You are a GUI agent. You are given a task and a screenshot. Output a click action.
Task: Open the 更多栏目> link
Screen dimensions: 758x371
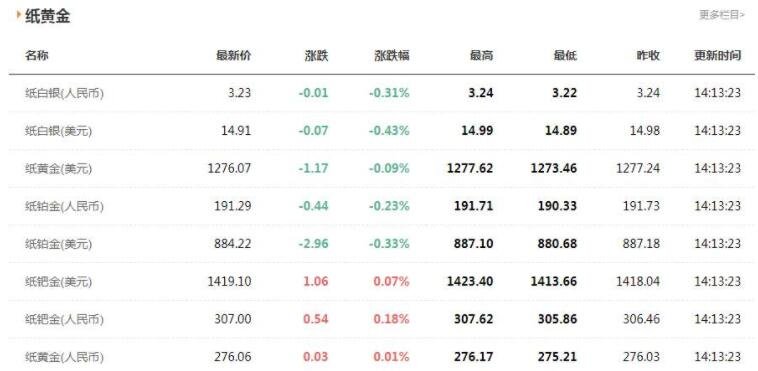tap(722, 15)
